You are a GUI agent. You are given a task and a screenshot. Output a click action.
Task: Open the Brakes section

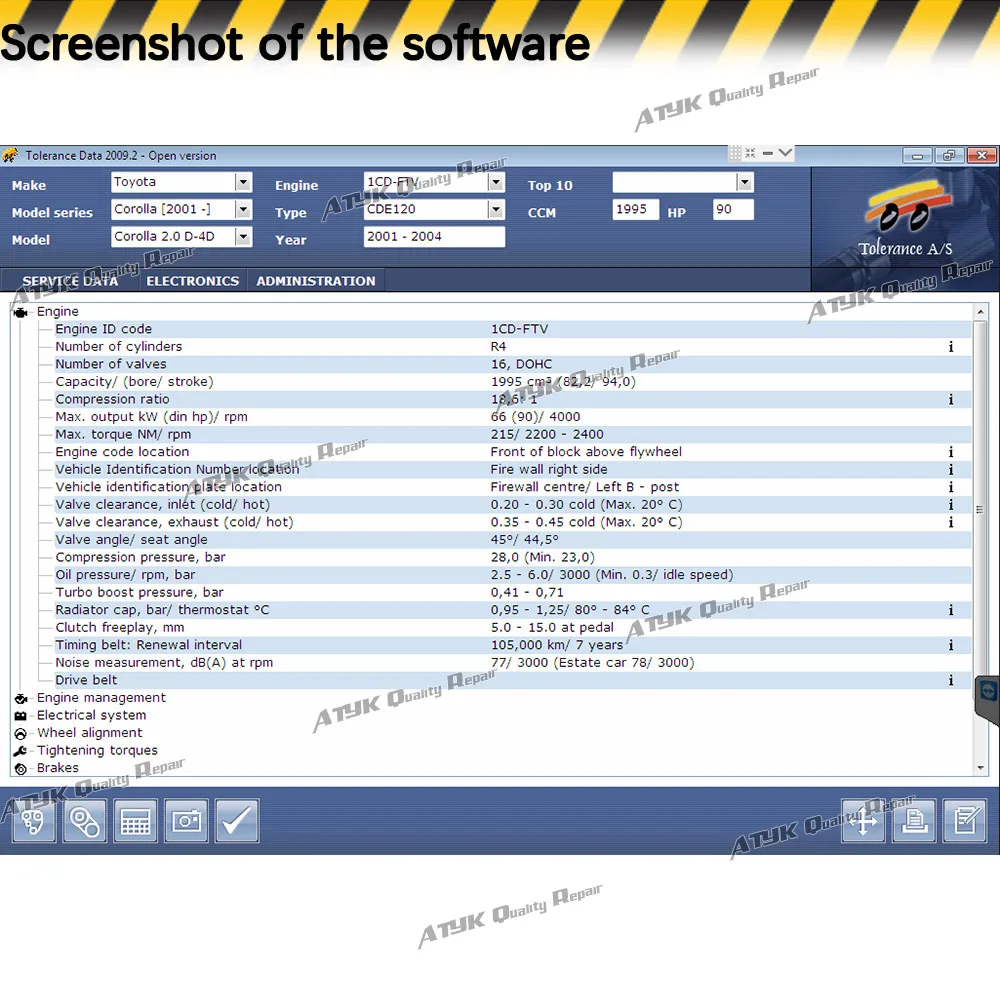(x=57, y=768)
